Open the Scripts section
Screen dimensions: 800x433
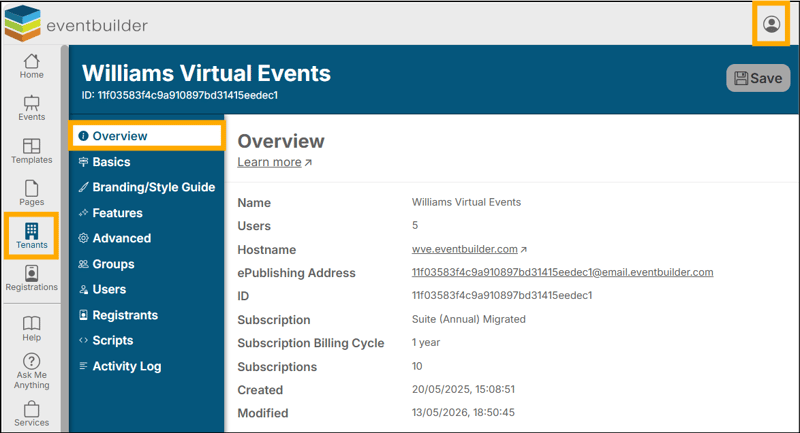click(146, 341)
